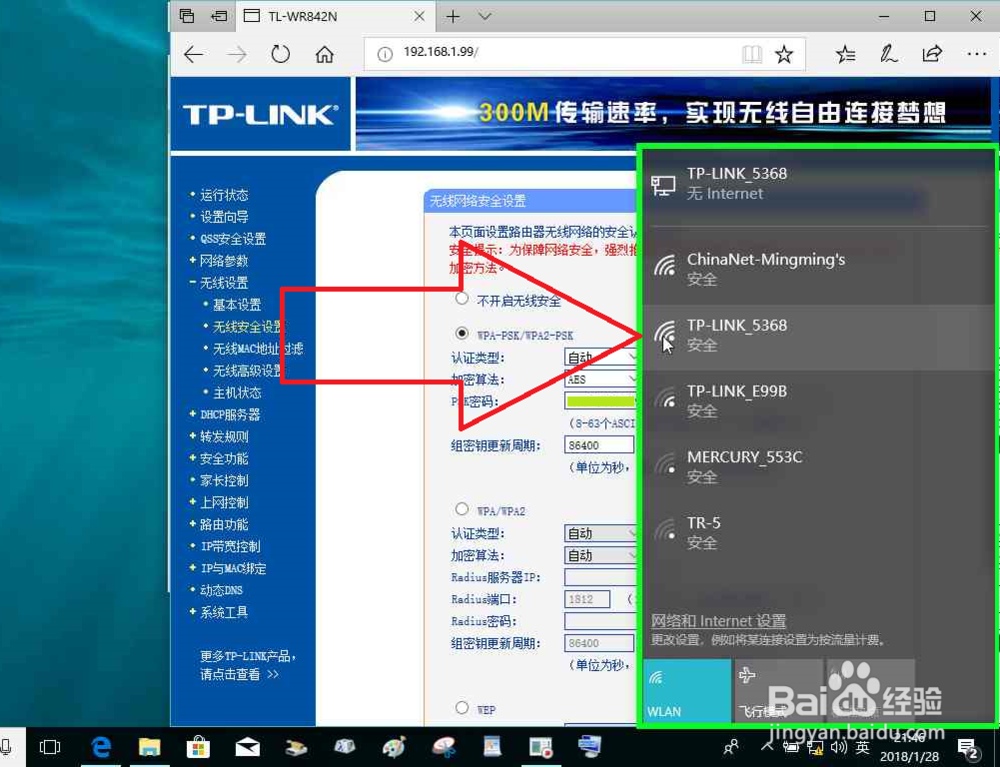Screen dimensions: 1000x767
Task: Click the browser forward arrow
Action: coord(237,55)
